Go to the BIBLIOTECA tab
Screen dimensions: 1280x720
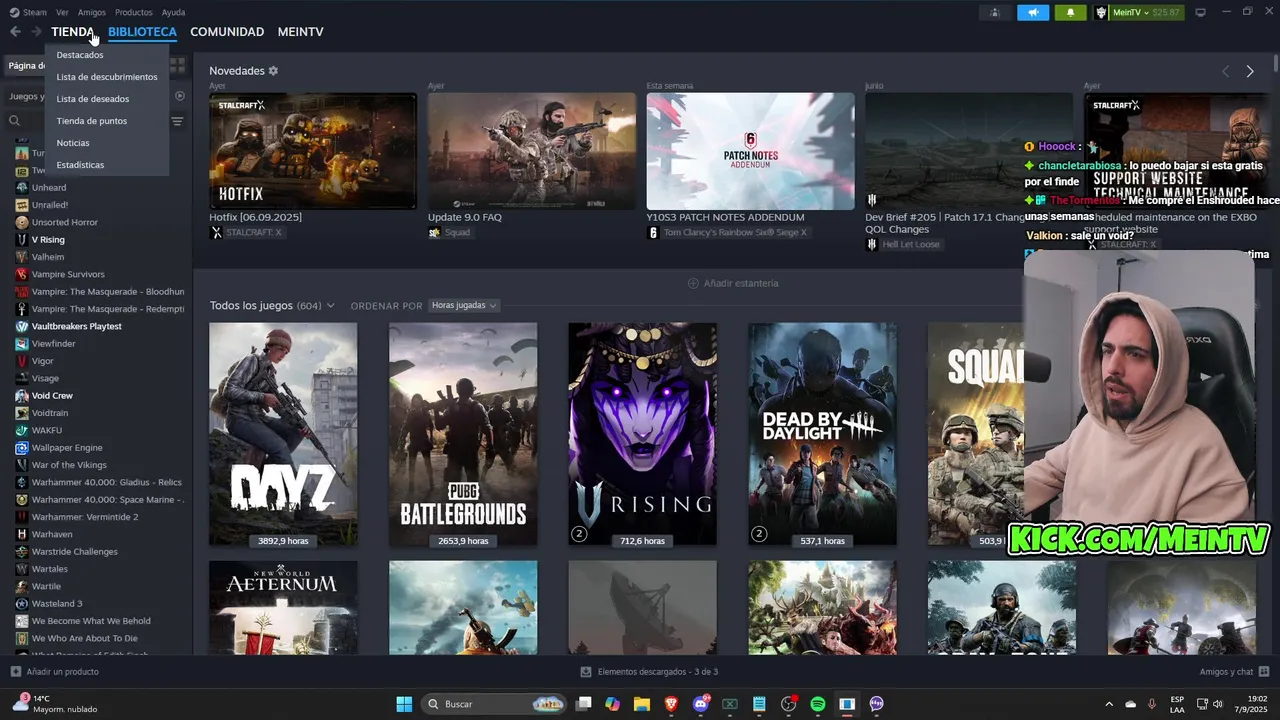[x=142, y=32]
